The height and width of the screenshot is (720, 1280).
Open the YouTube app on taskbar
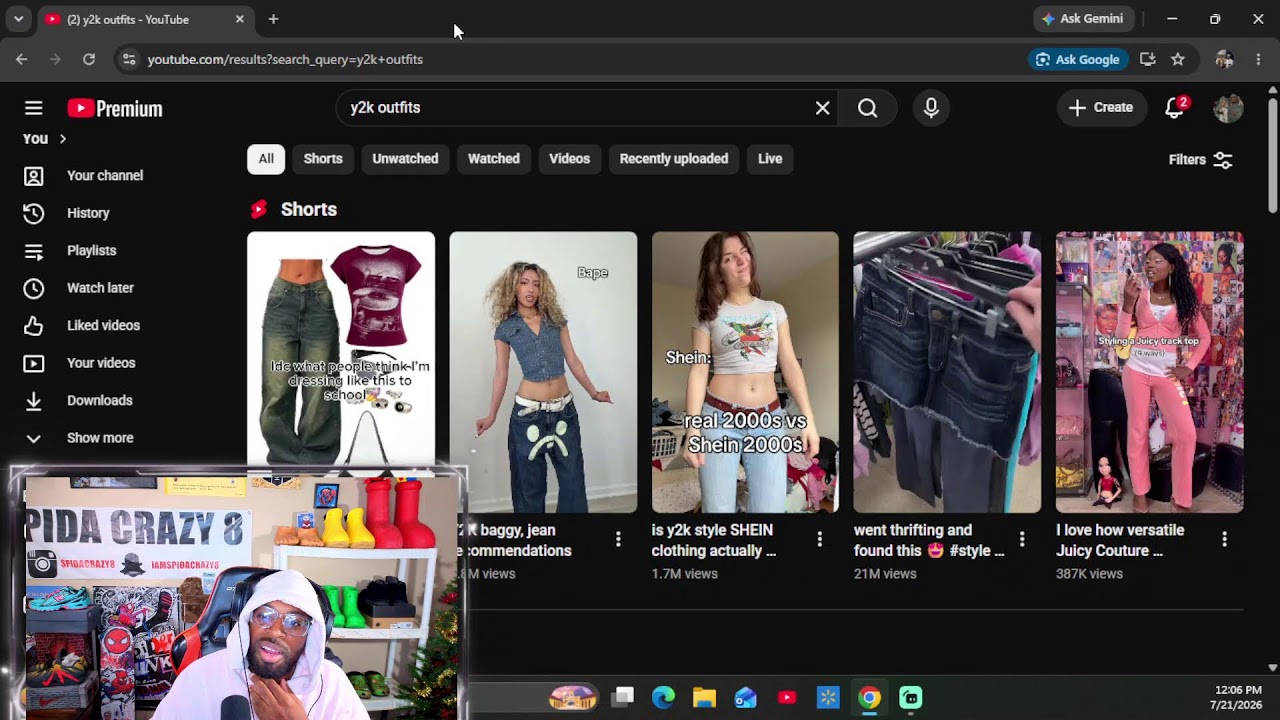coord(787,697)
